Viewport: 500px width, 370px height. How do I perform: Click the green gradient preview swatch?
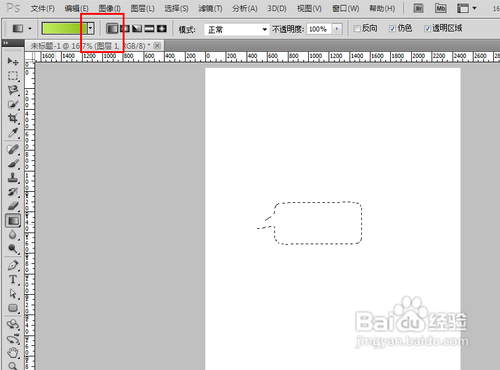pos(65,29)
